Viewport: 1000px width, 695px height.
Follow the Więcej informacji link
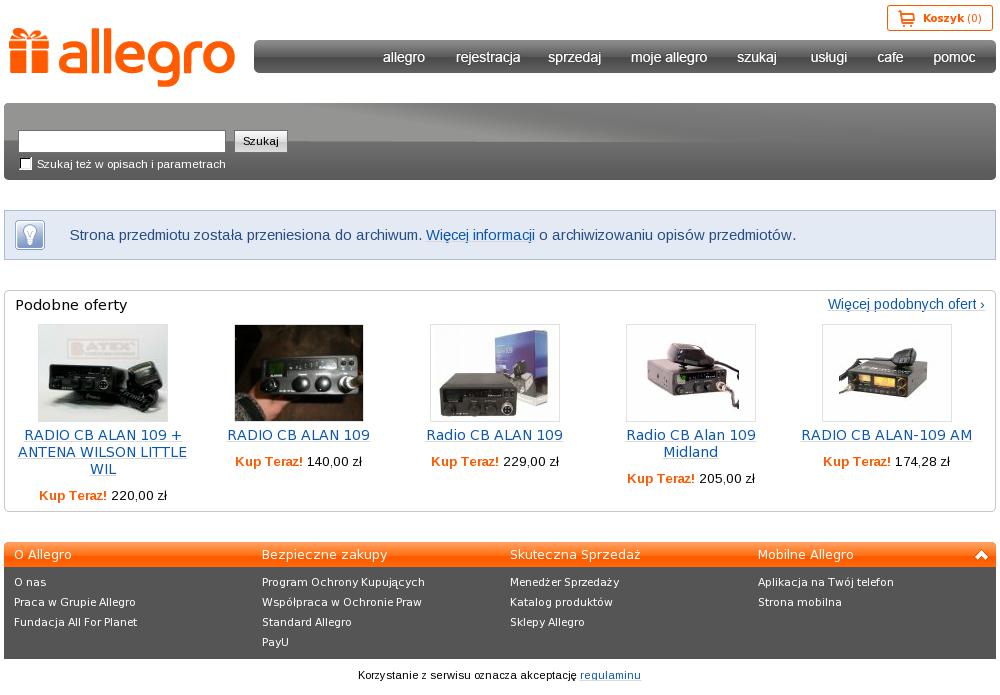pyautogui.click(x=480, y=235)
